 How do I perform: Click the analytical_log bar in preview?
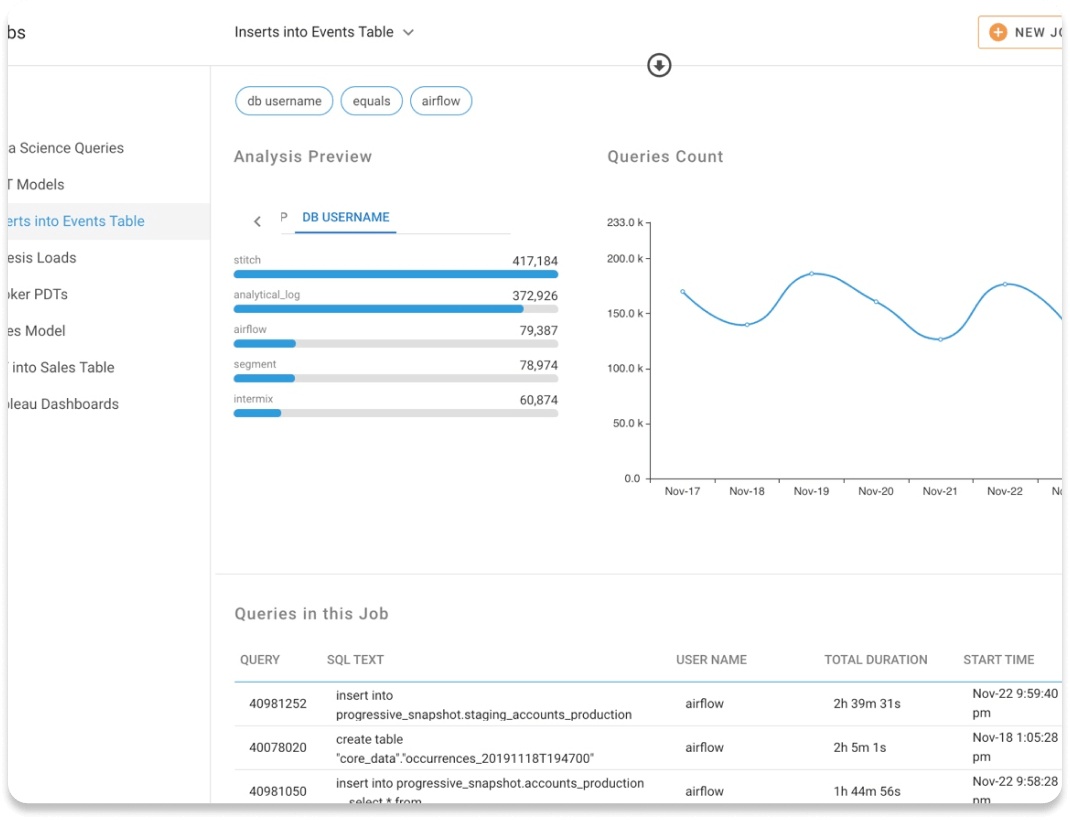(395, 309)
